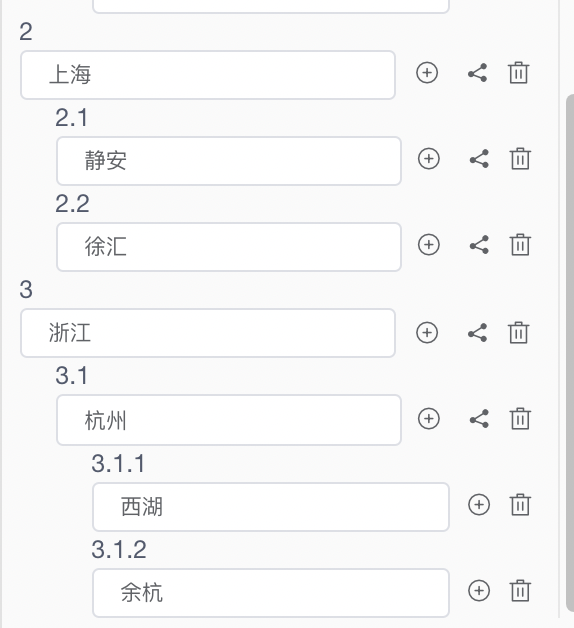Viewport: 574px width, 628px height.
Task: Add item next to 静安 field
Action: [429, 159]
